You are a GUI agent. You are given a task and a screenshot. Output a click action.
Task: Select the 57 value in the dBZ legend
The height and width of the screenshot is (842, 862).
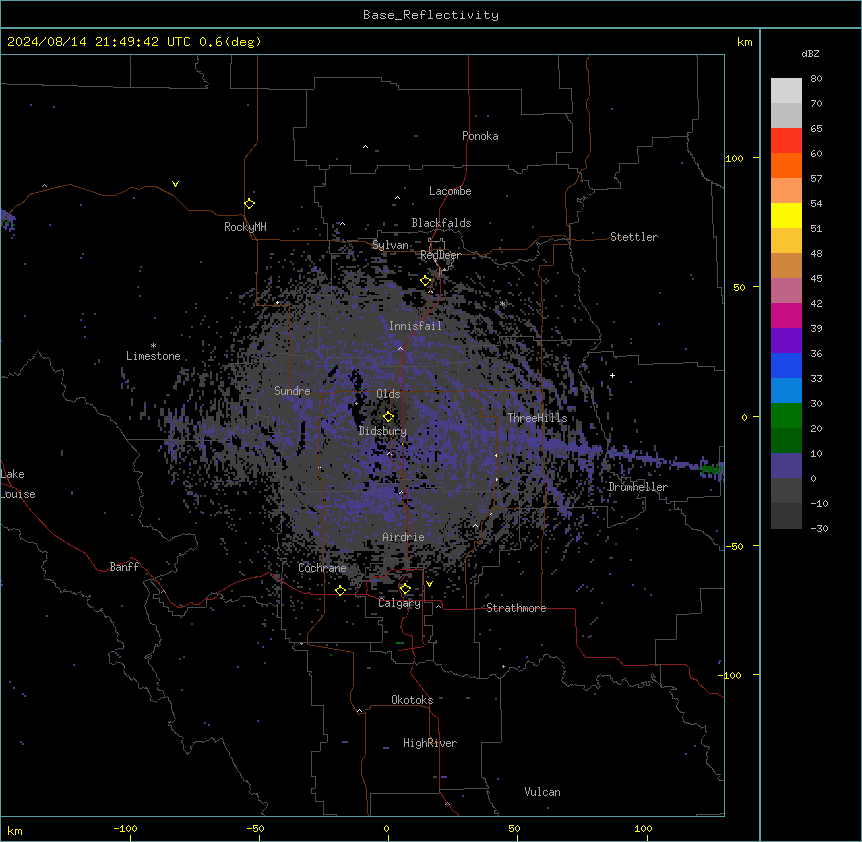point(816,179)
